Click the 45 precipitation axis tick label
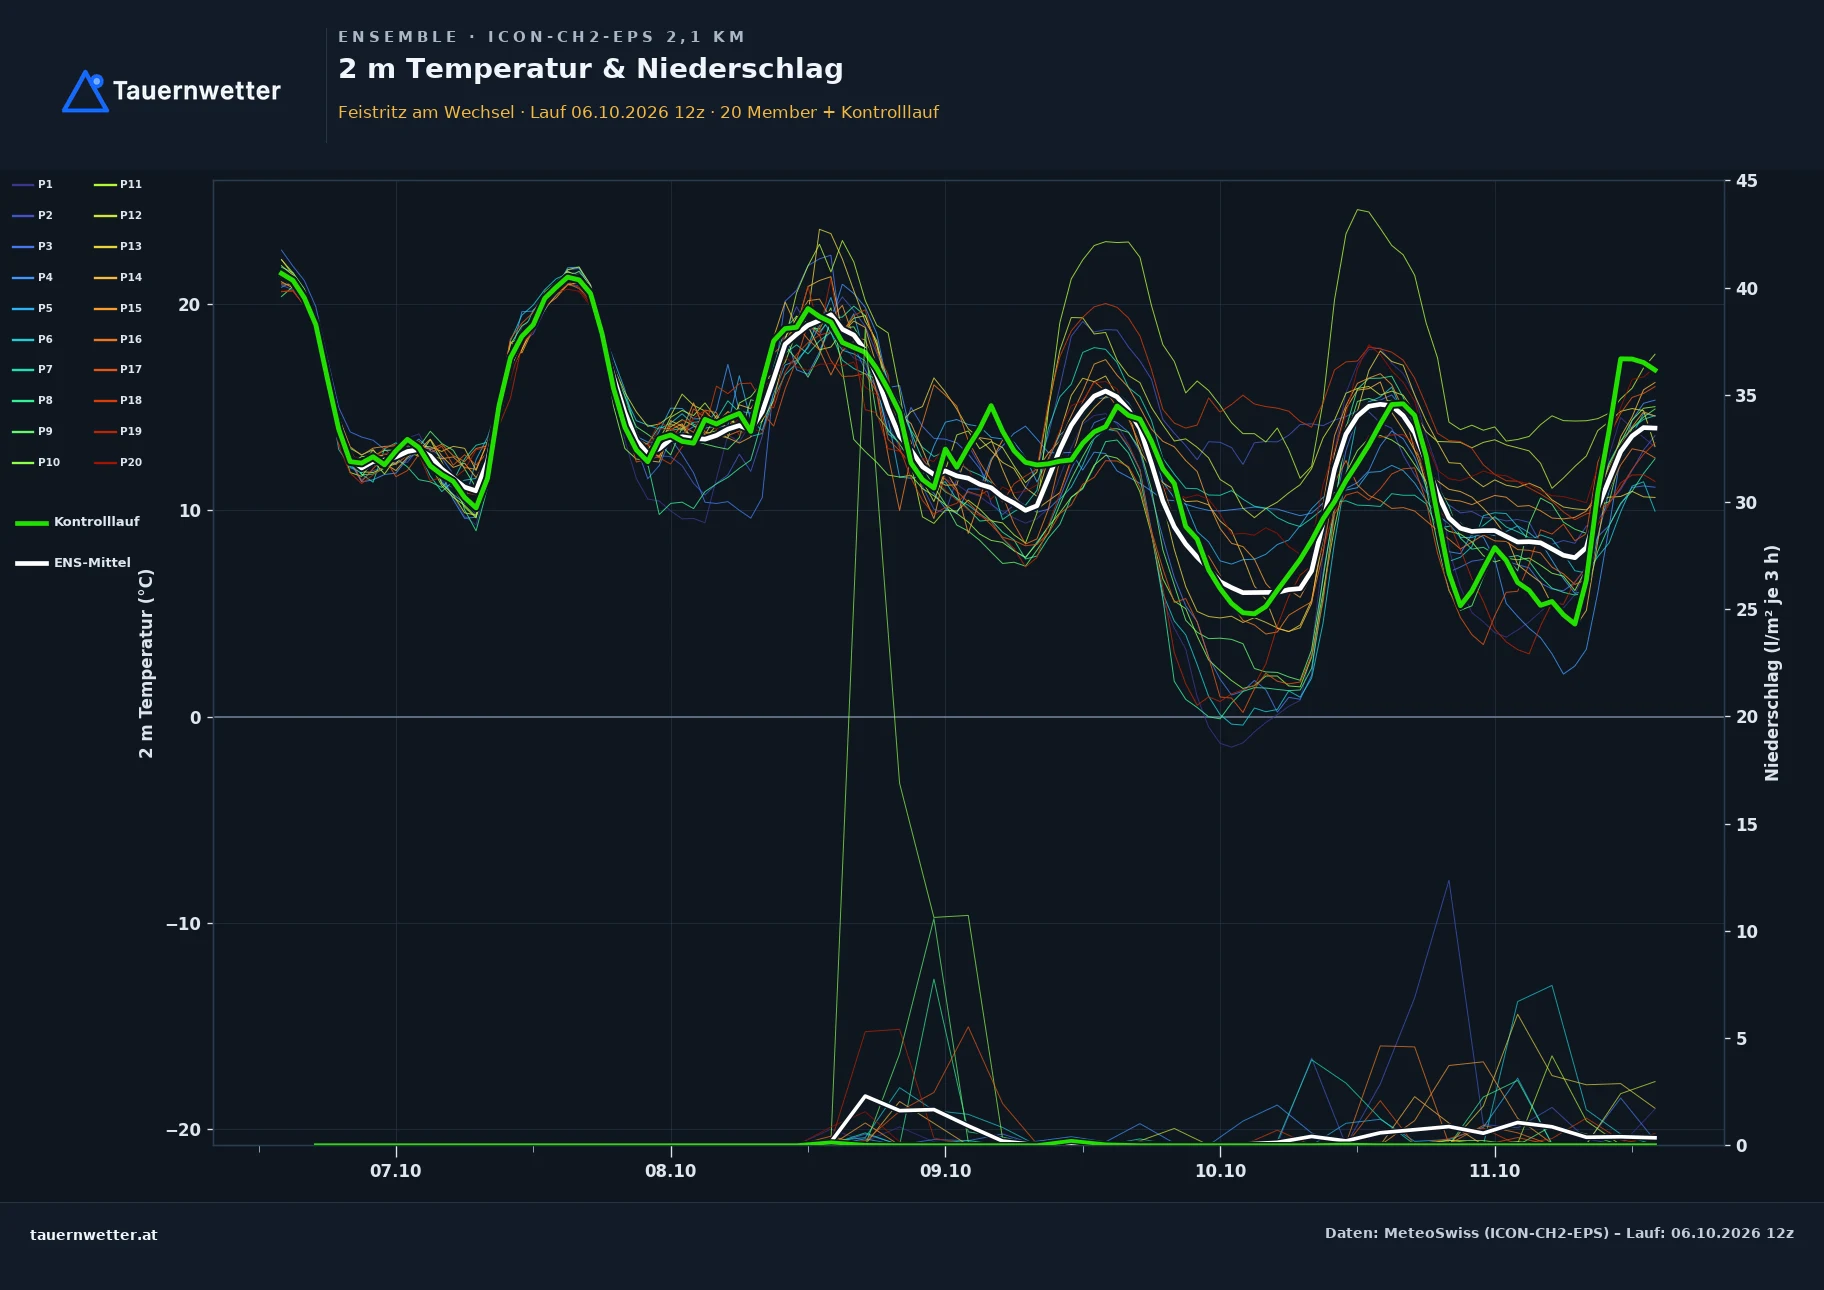 1746,181
